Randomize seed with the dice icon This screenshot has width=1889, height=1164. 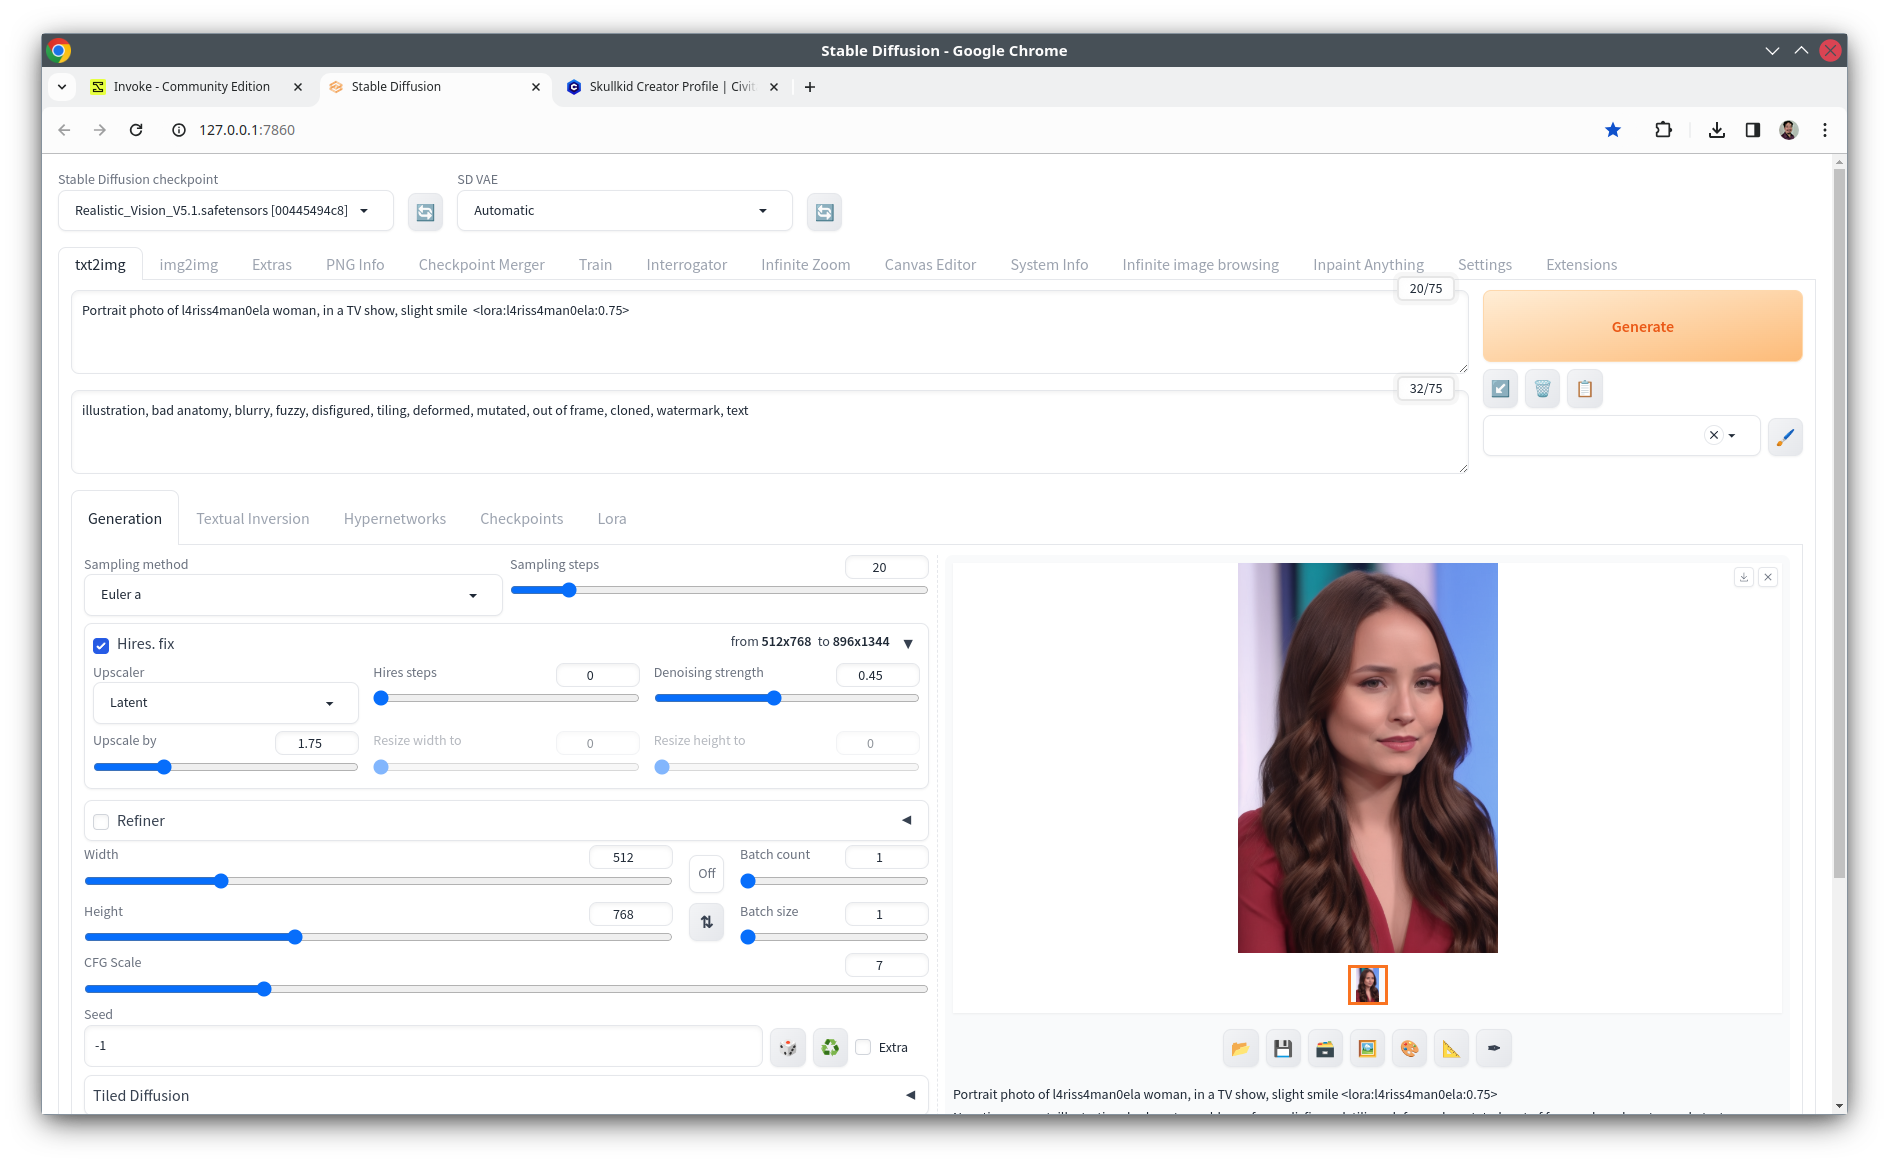788,1048
